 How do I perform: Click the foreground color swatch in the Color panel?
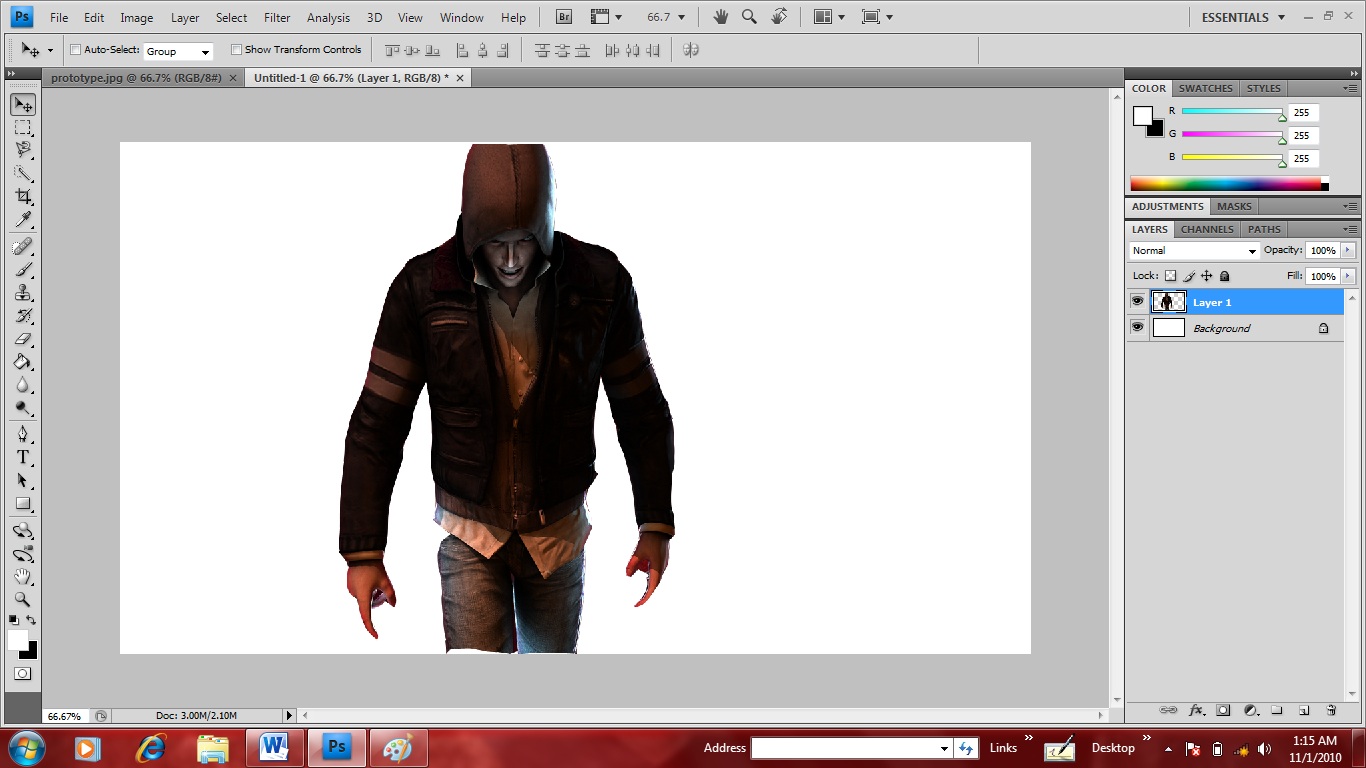pos(1142,116)
